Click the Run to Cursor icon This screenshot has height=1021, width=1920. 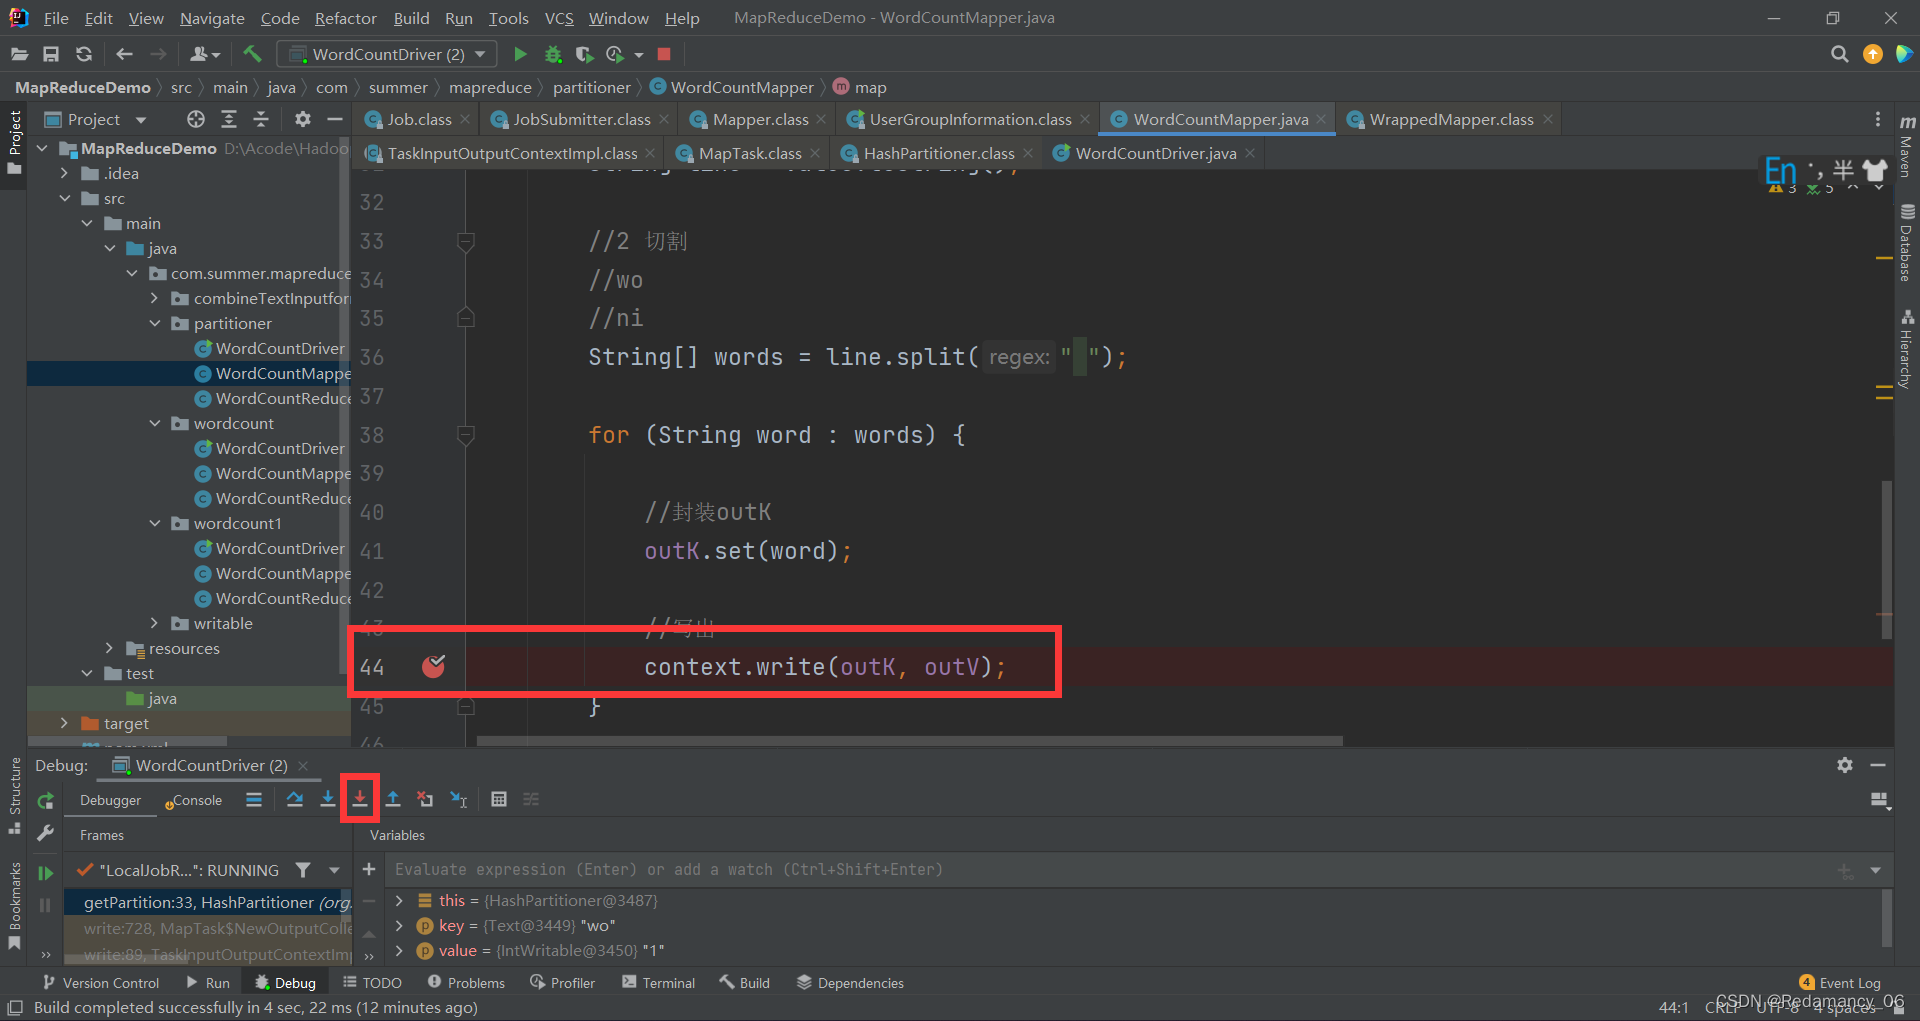click(x=459, y=798)
